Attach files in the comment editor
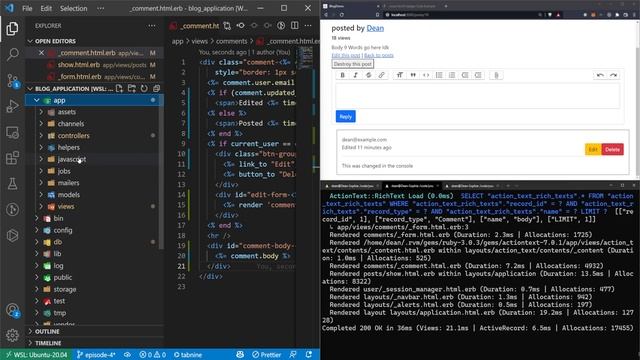The height and width of the screenshot is (360, 640). [496, 75]
